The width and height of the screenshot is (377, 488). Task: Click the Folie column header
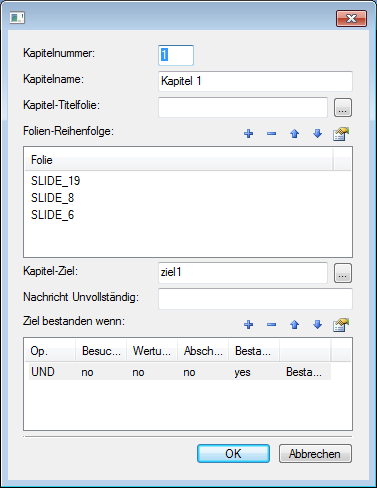click(179, 160)
